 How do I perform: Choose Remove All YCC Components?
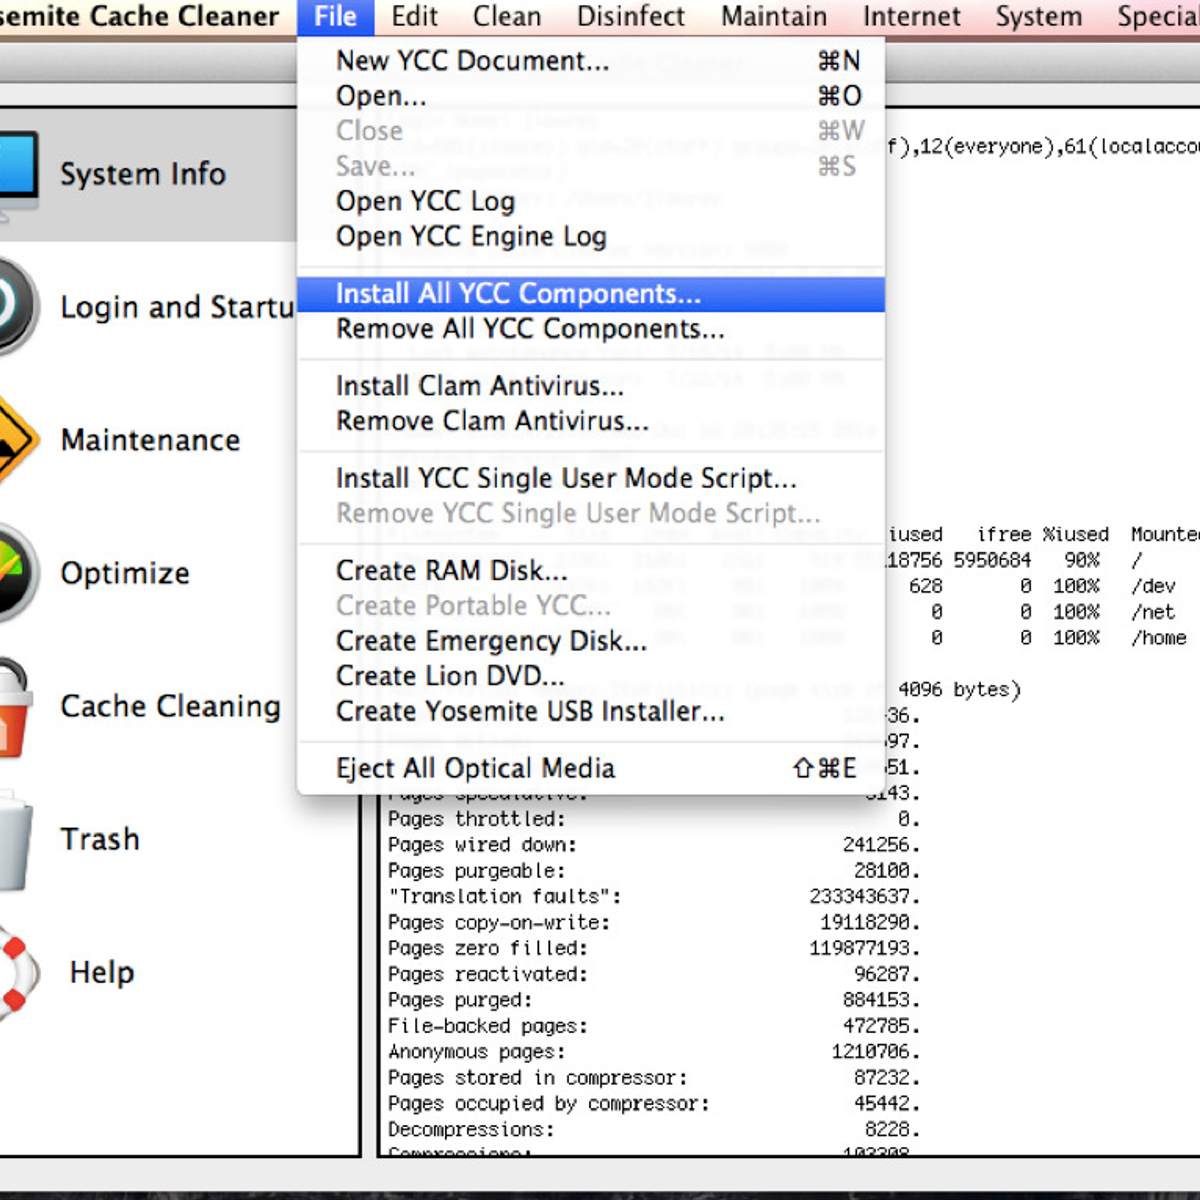click(x=591, y=329)
